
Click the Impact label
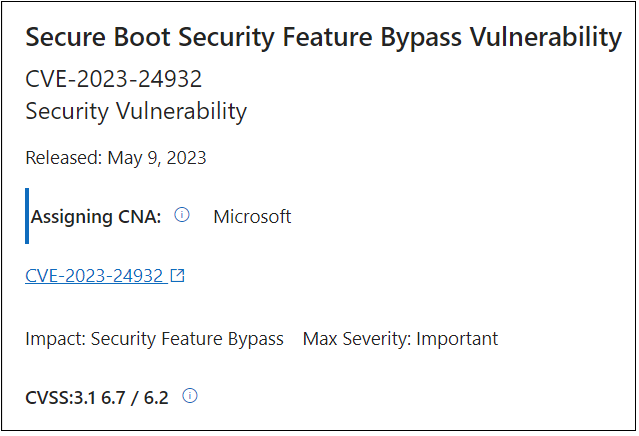[x=55, y=338]
